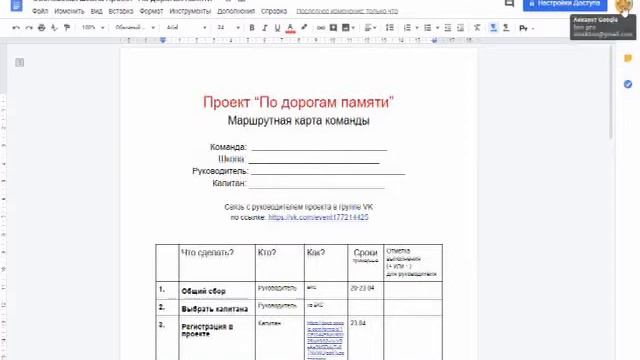This screenshot has width=640, height=360.
Task: Click the Регистрация в проекте cell
Action: tap(217, 338)
